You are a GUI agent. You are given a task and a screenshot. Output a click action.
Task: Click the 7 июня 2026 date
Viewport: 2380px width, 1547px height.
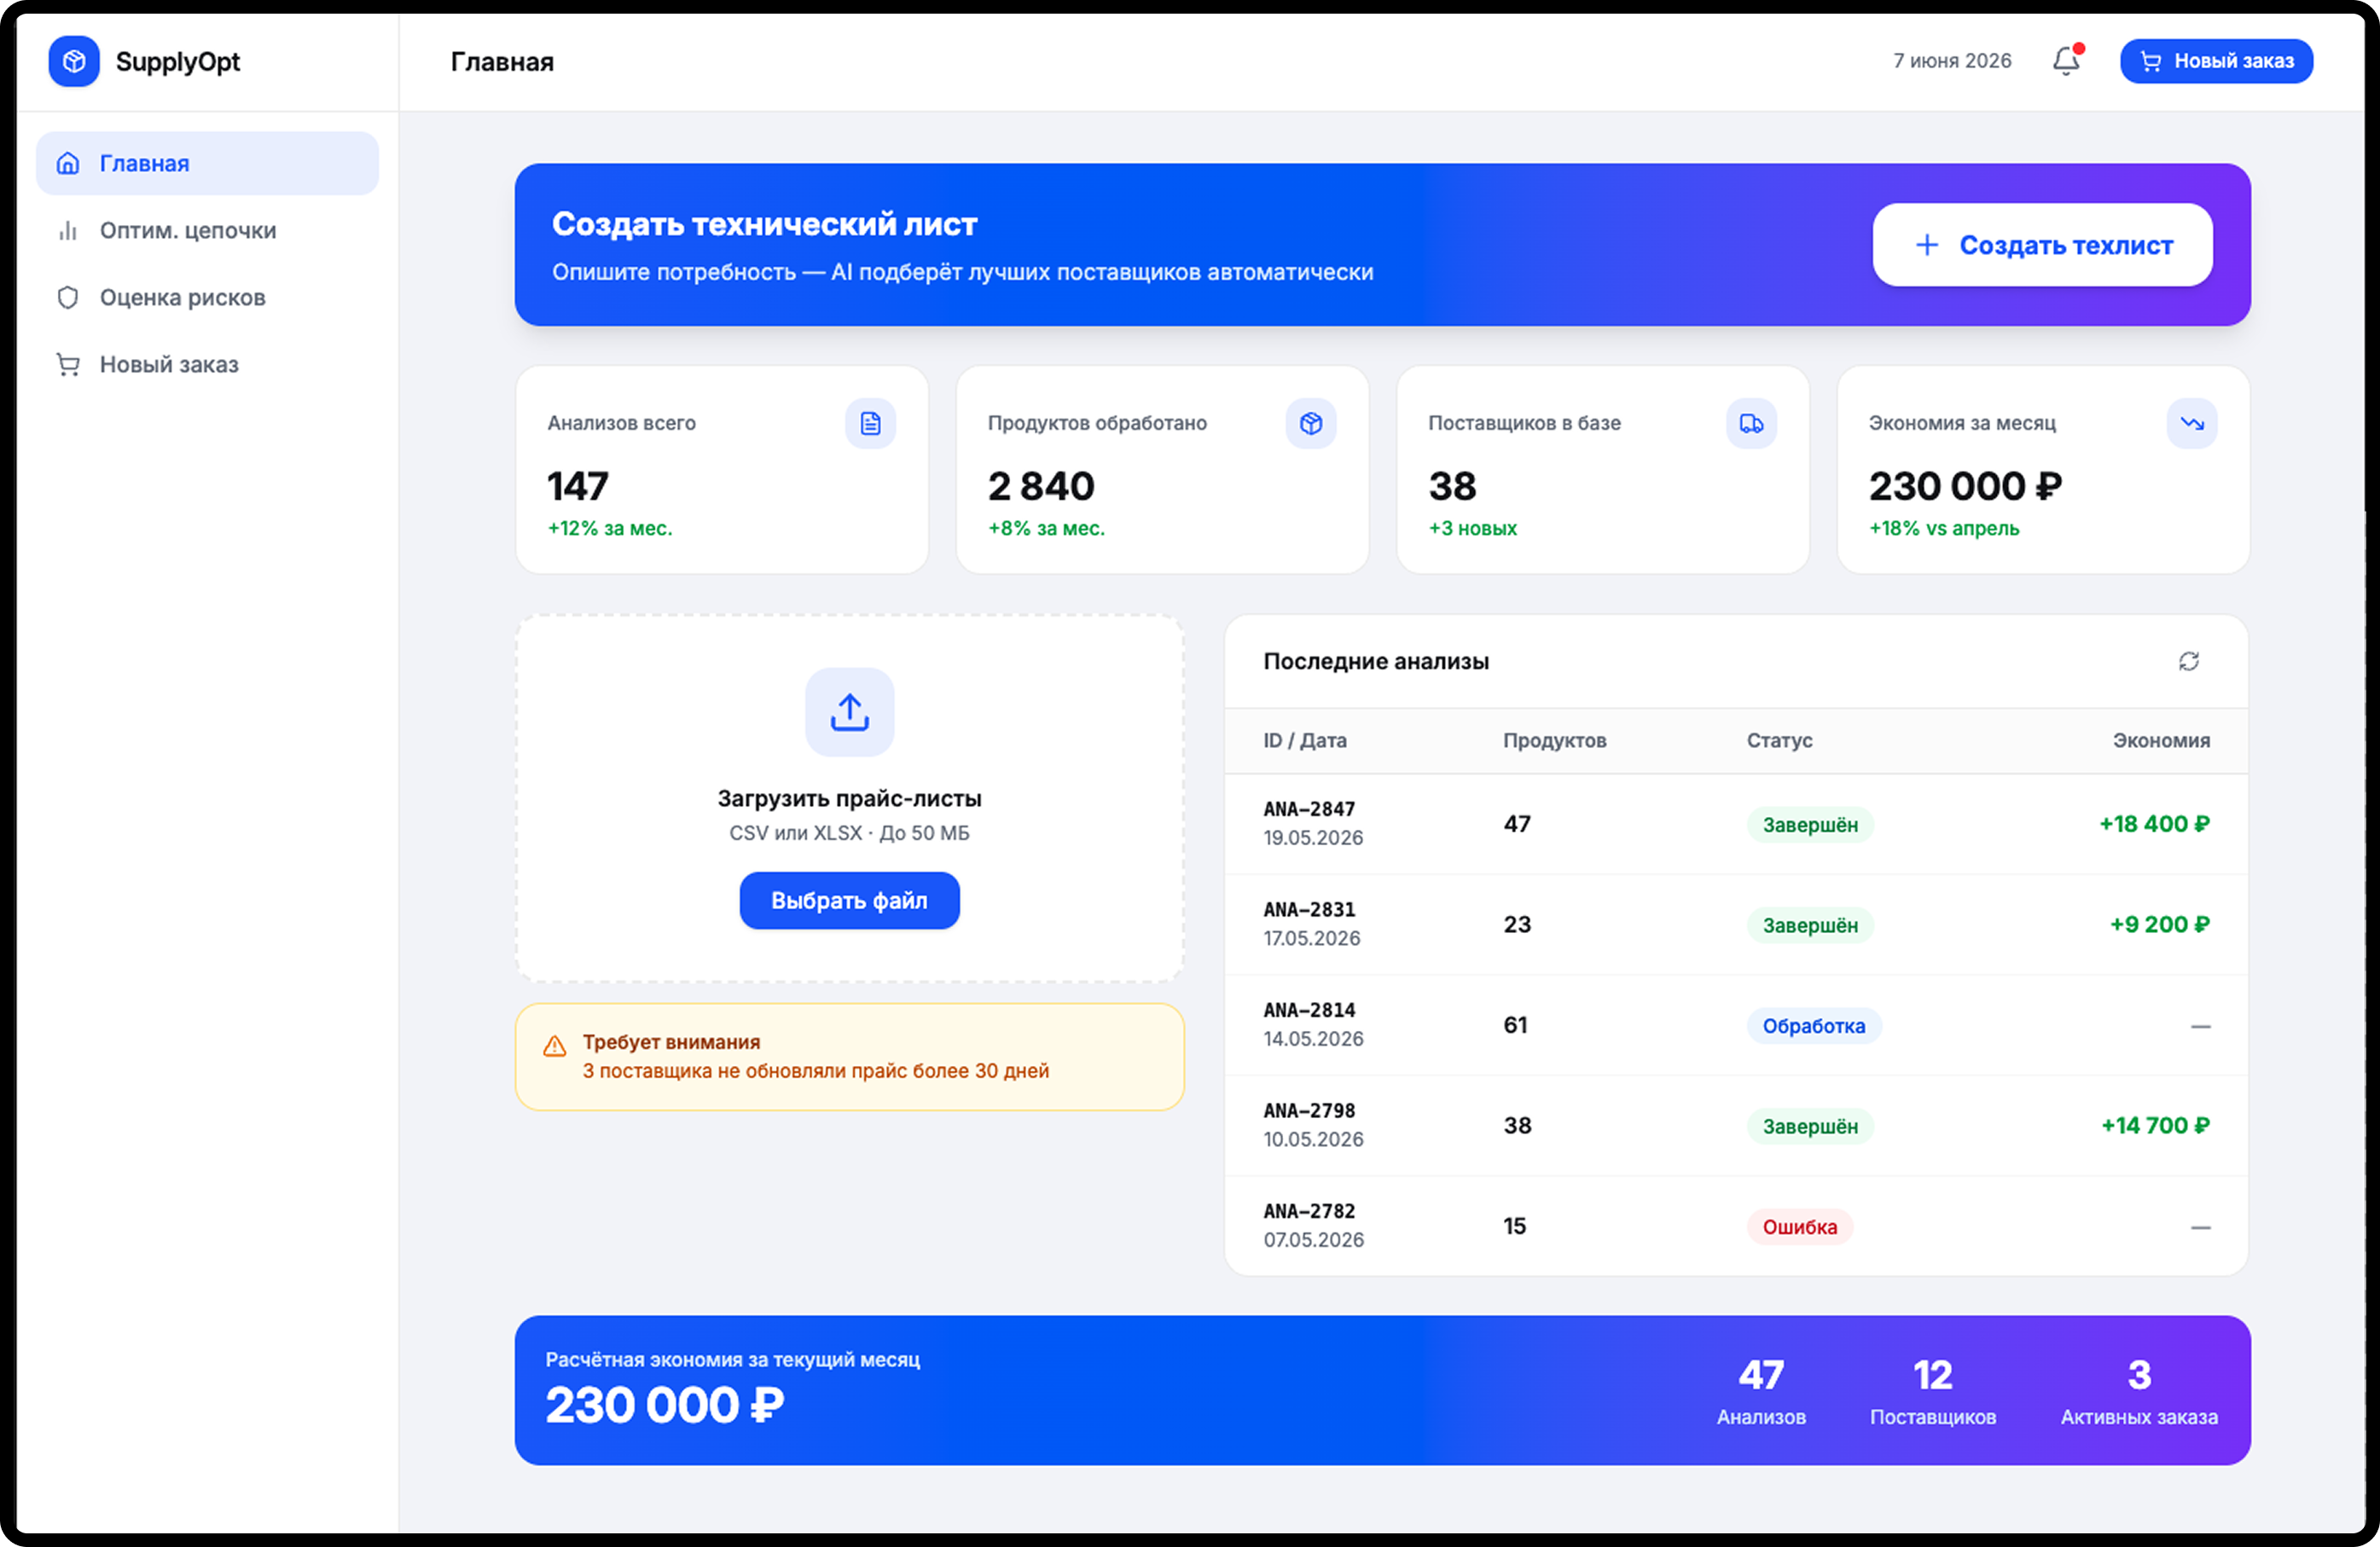(x=1952, y=61)
